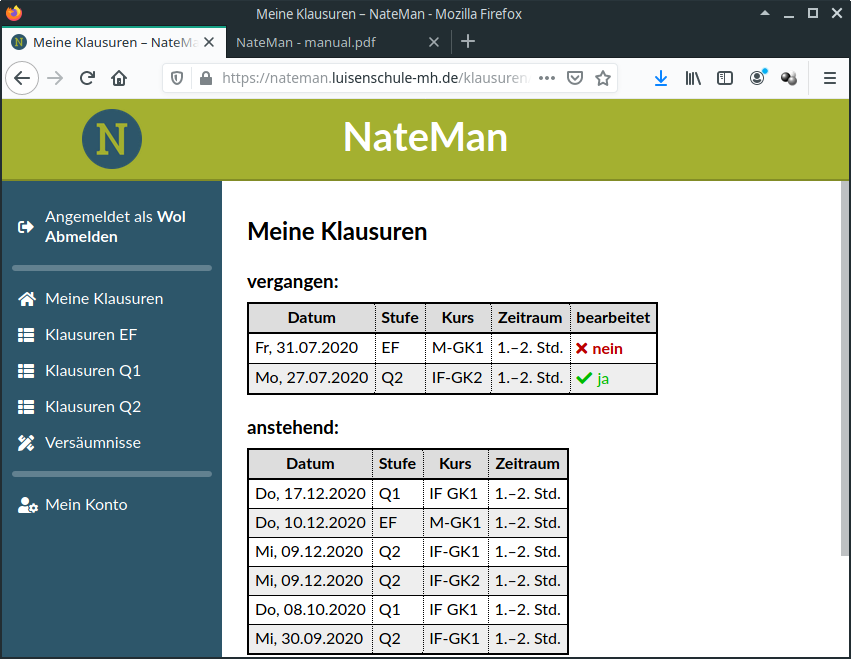The height and width of the screenshot is (659, 851).
Task: Click the user settings icon beside Mein Konto
Action: (x=28, y=505)
